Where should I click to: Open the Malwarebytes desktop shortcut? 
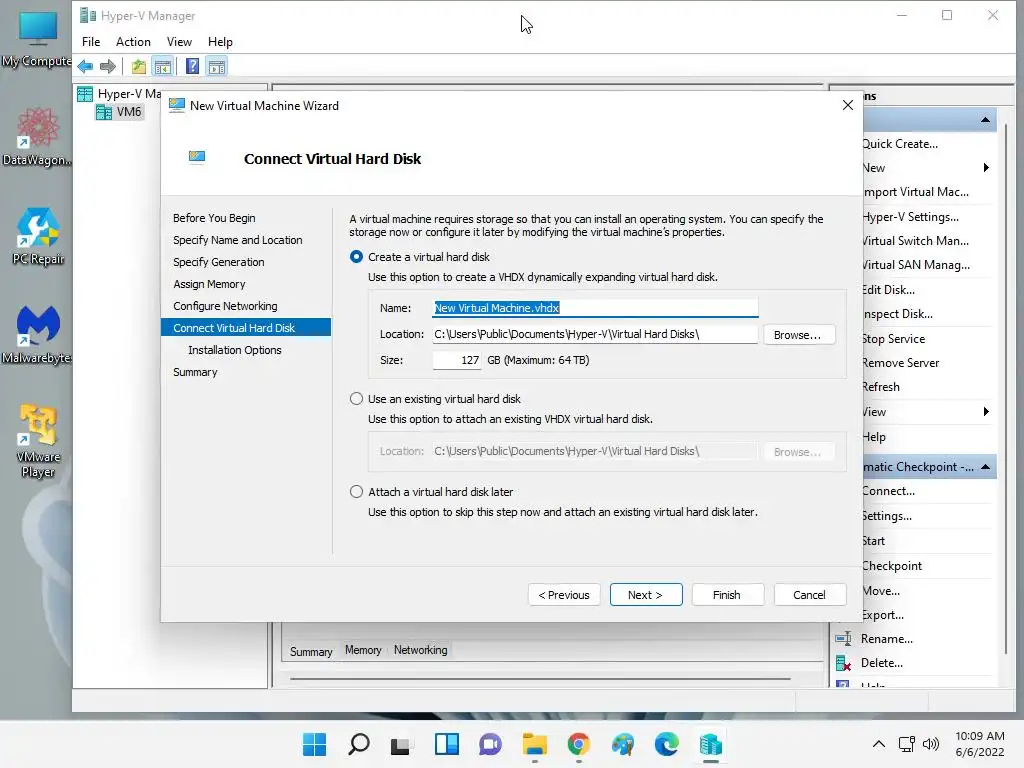[37, 335]
